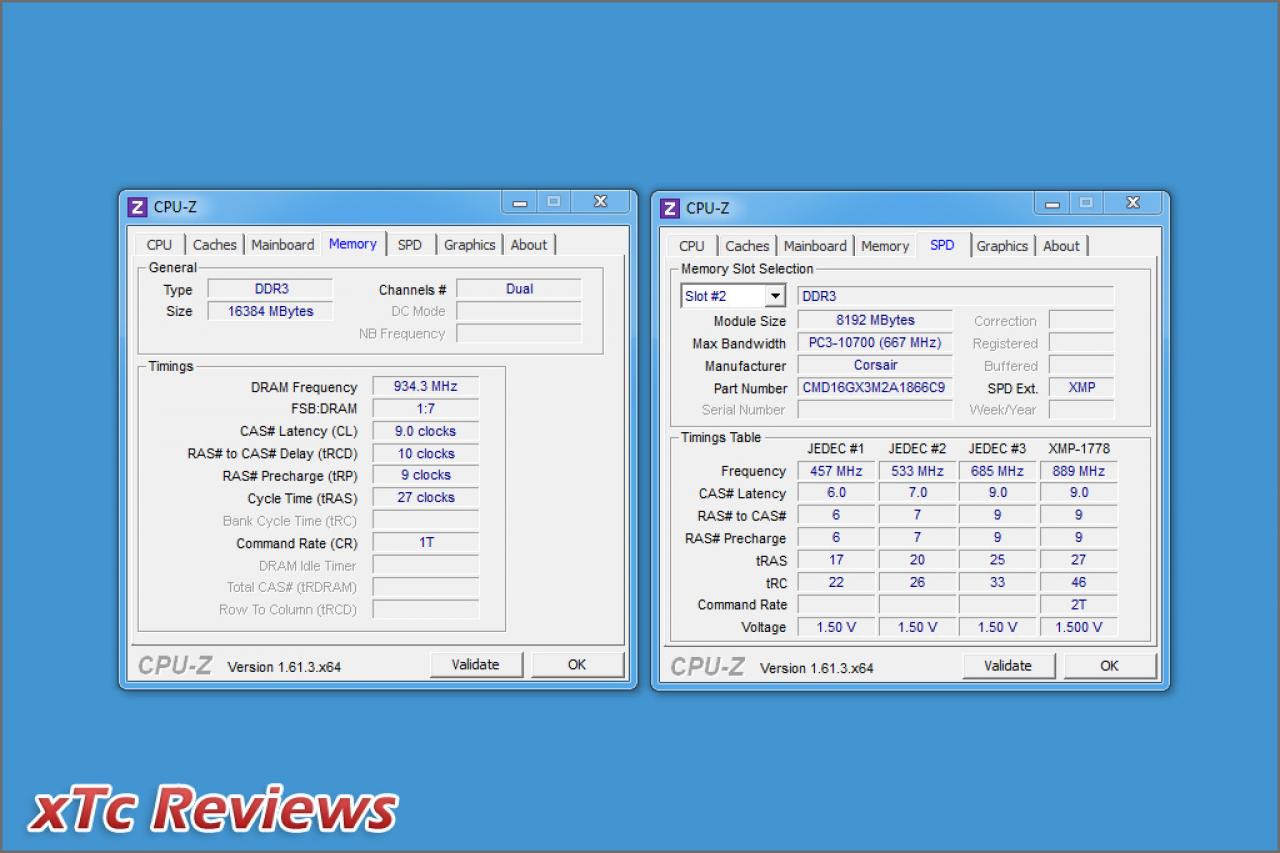Select Memory tab in right window
Screen dimensions: 1280x853
coord(885,246)
